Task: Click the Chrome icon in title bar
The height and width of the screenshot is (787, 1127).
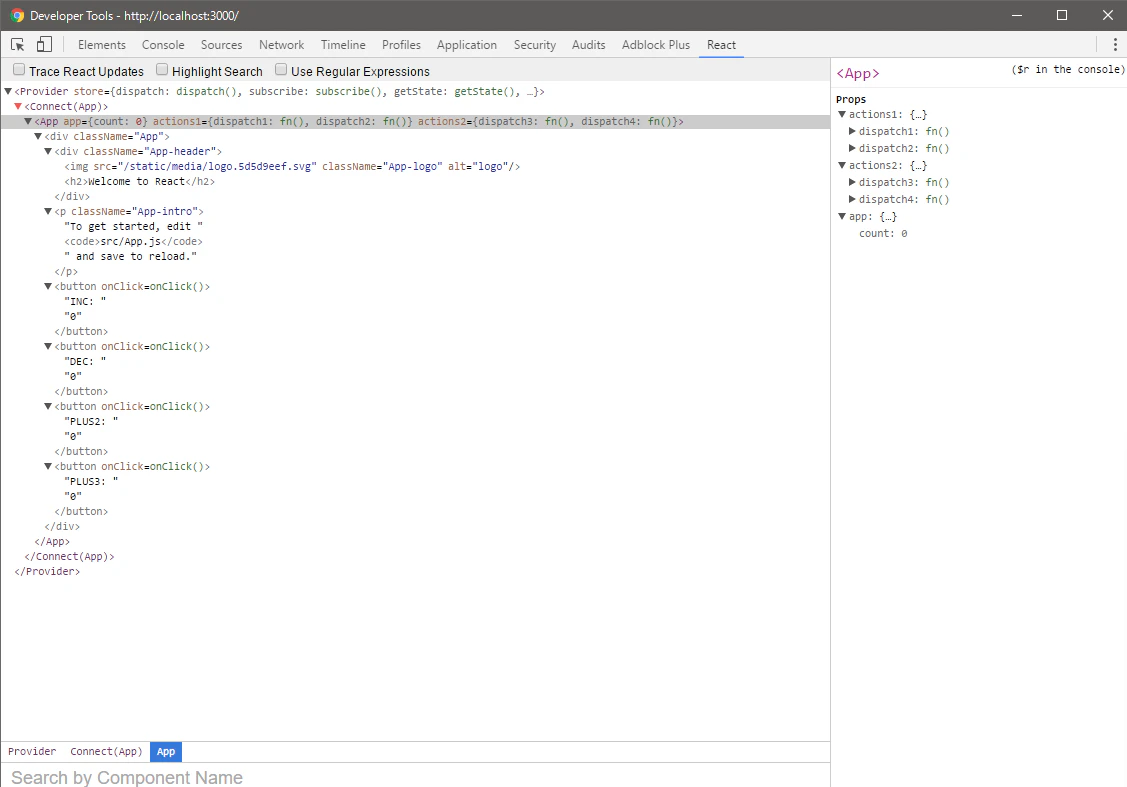Action: coord(17,15)
